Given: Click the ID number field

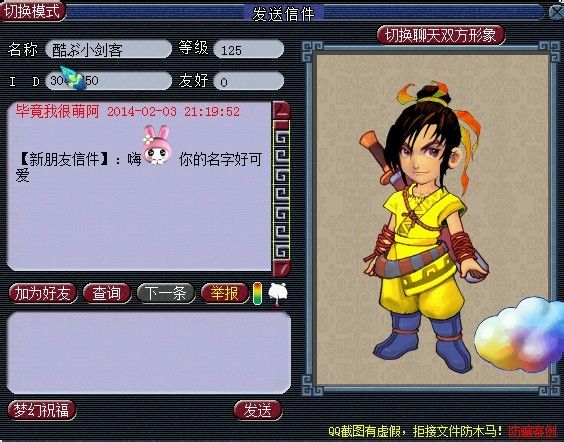Looking at the screenshot, I should (x=109, y=81).
